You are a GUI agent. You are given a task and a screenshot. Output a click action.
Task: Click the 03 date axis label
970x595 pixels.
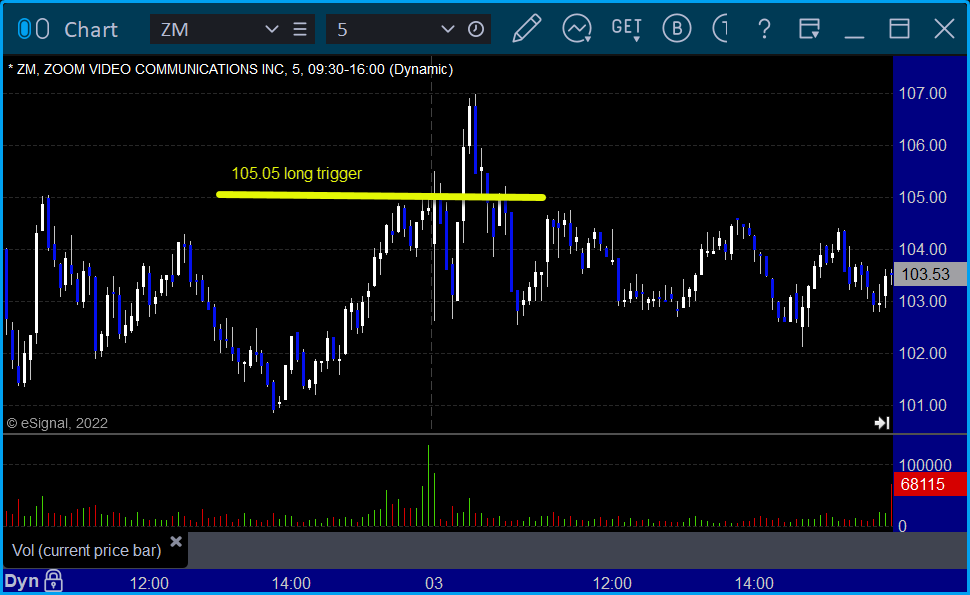point(434,583)
